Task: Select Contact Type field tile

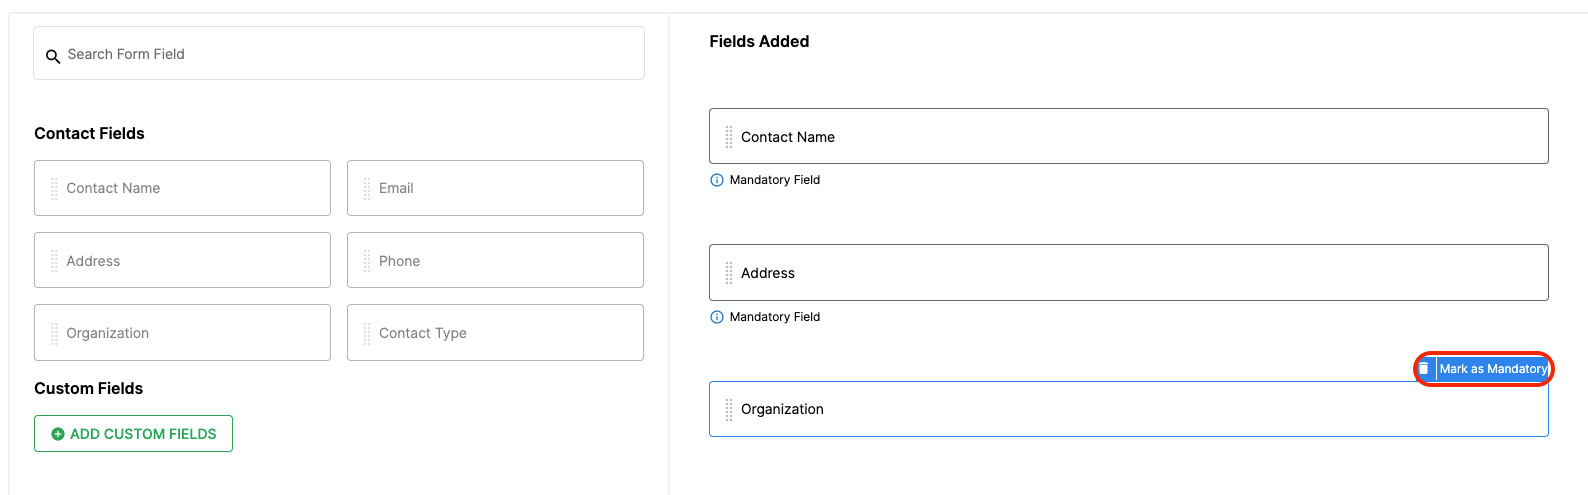Action: pos(495,333)
